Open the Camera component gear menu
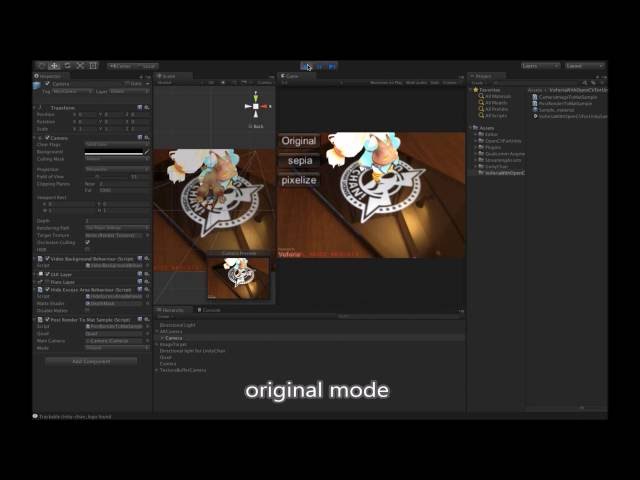Screen dimensions: 640x480 coord(146,138)
